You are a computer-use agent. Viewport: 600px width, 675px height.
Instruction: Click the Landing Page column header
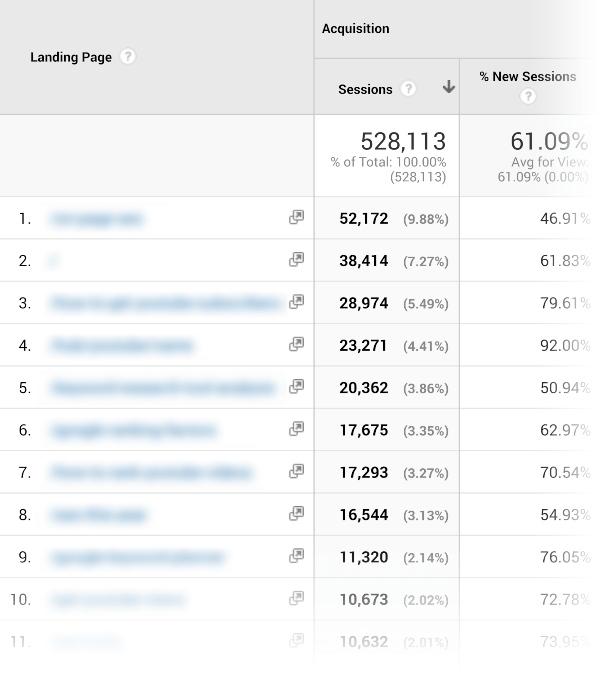point(70,57)
